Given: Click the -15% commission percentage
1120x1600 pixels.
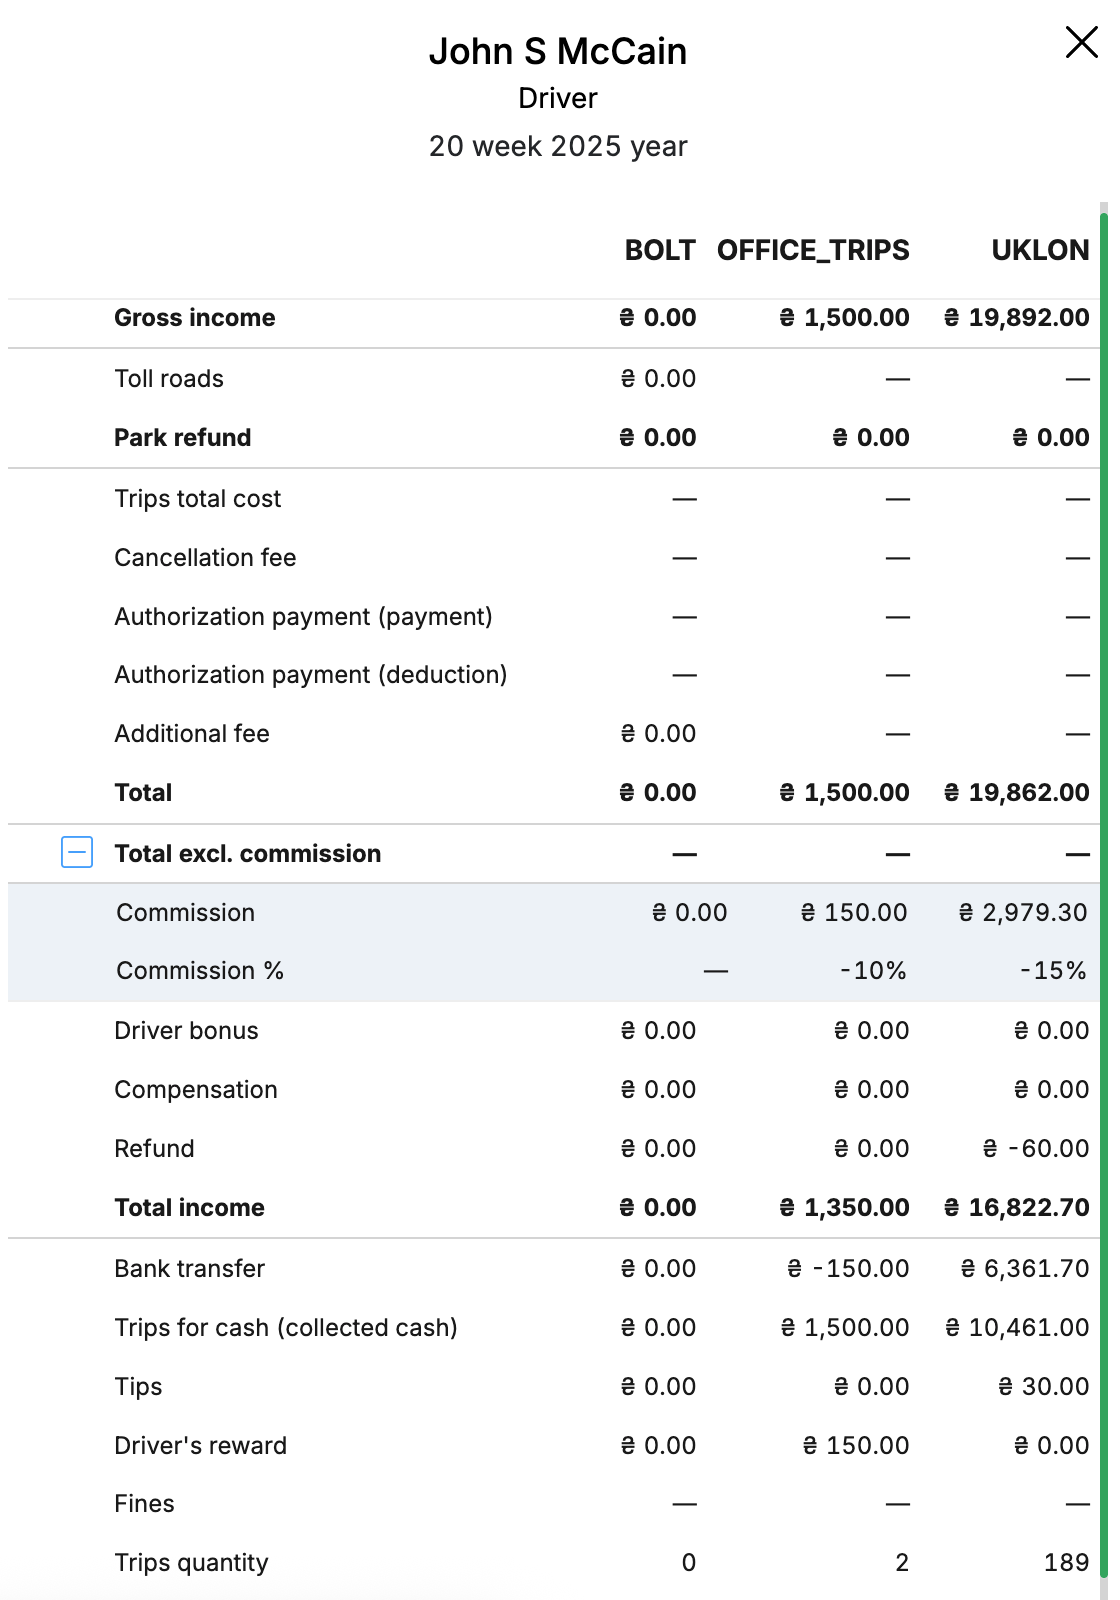Looking at the screenshot, I should 1053,970.
